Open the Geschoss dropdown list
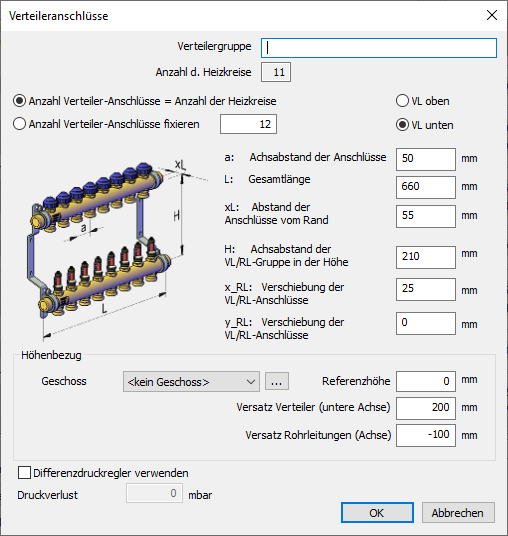This screenshot has height=536, width=508. 191,381
